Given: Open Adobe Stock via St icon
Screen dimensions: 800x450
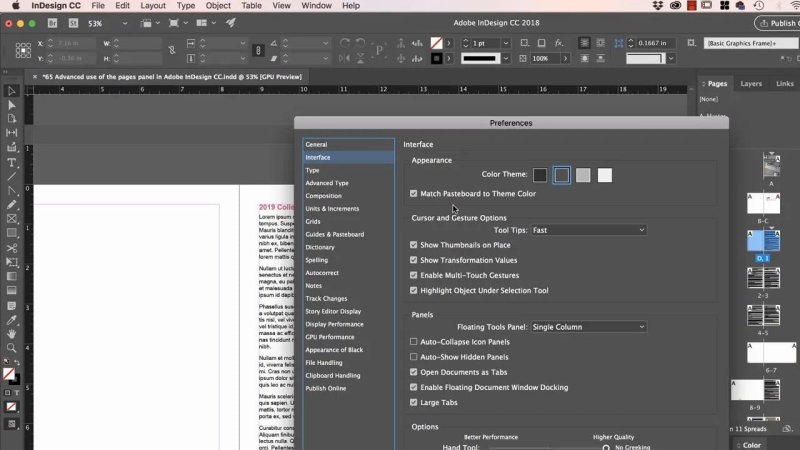Looking at the screenshot, I should [x=73, y=23].
